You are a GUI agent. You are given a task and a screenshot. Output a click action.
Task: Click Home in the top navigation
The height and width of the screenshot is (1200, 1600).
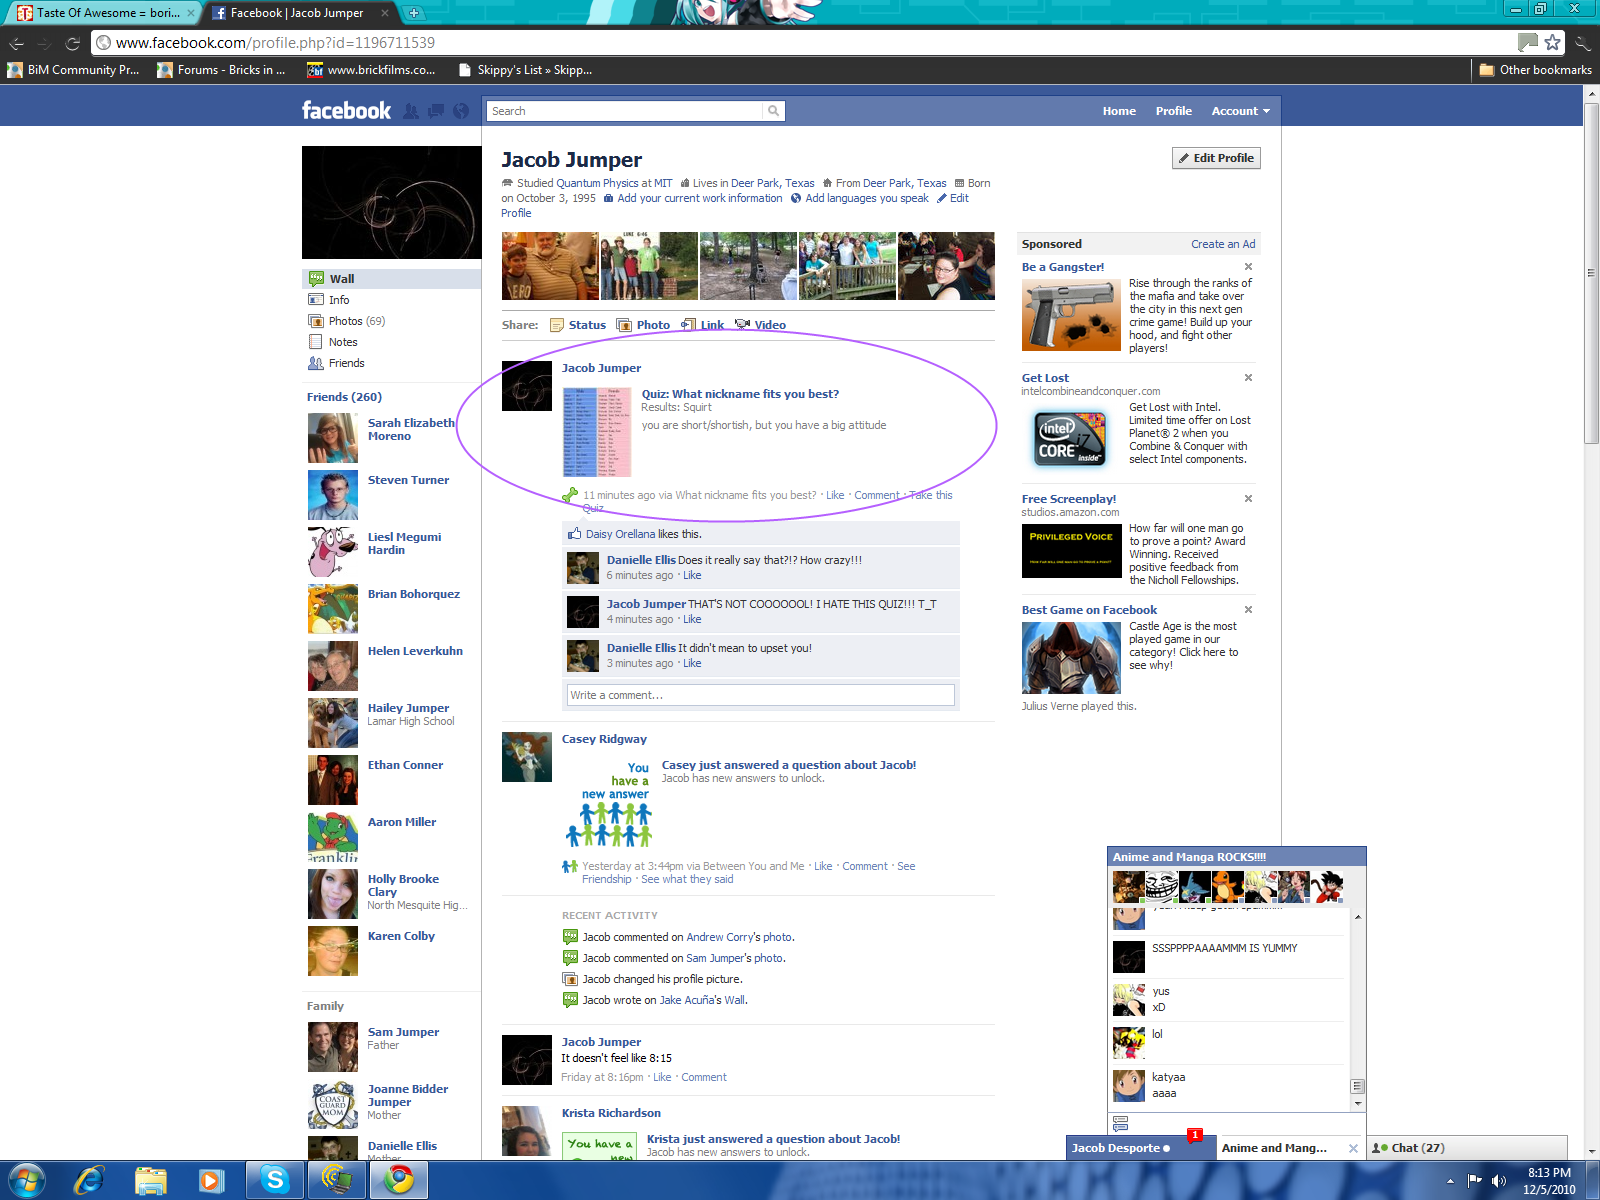(1119, 111)
